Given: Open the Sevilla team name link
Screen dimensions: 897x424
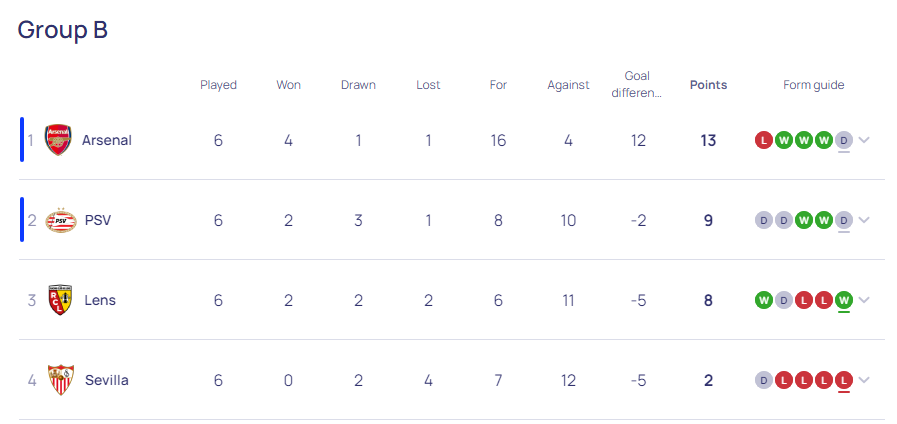Looking at the screenshot, I should click(x=107, y=380).
